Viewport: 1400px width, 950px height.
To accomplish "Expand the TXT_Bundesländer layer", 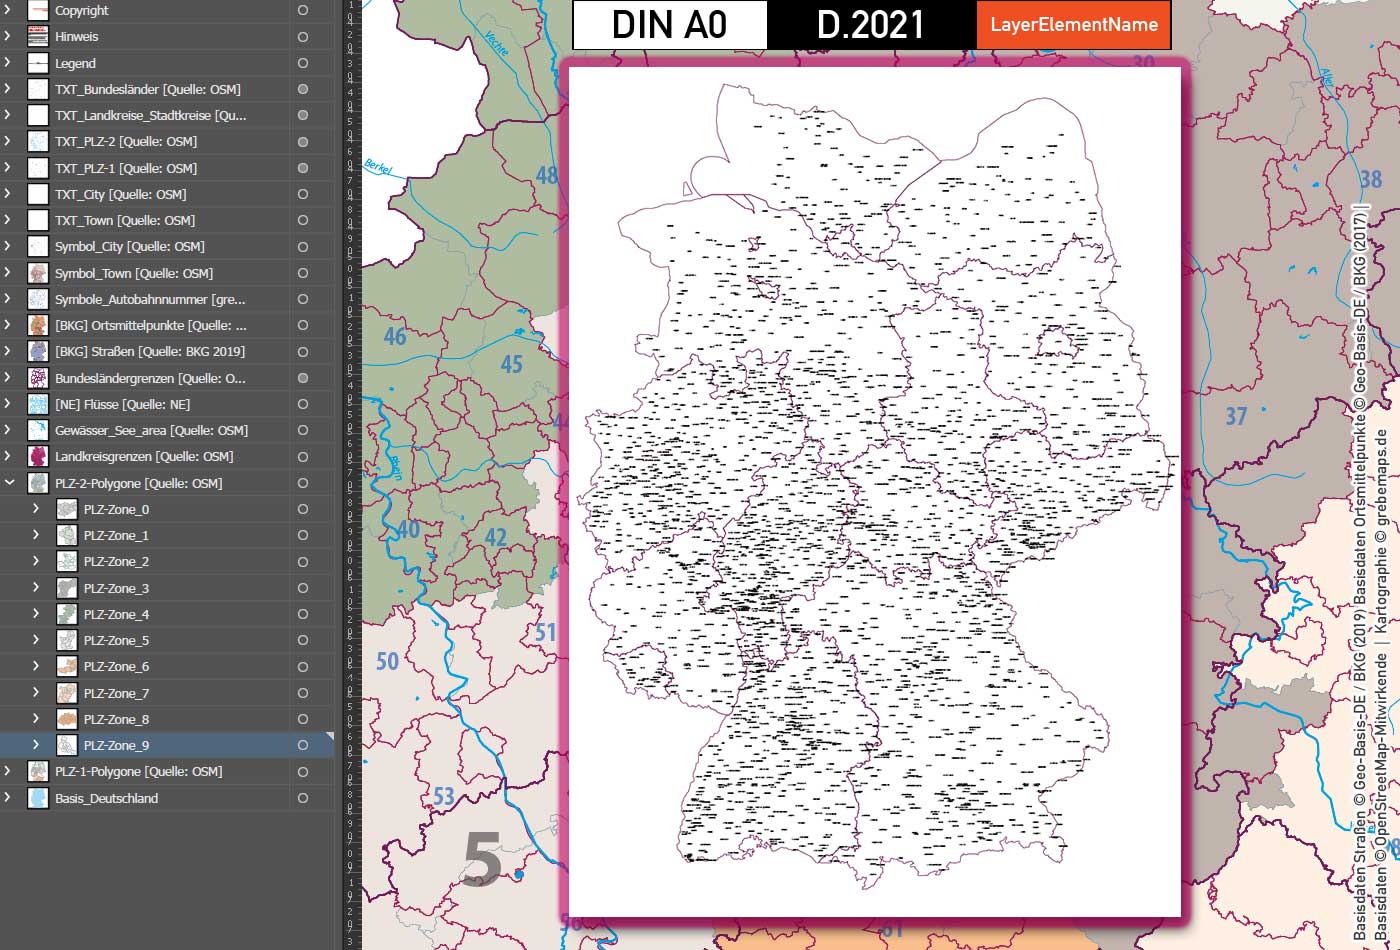I will [10, 89].
